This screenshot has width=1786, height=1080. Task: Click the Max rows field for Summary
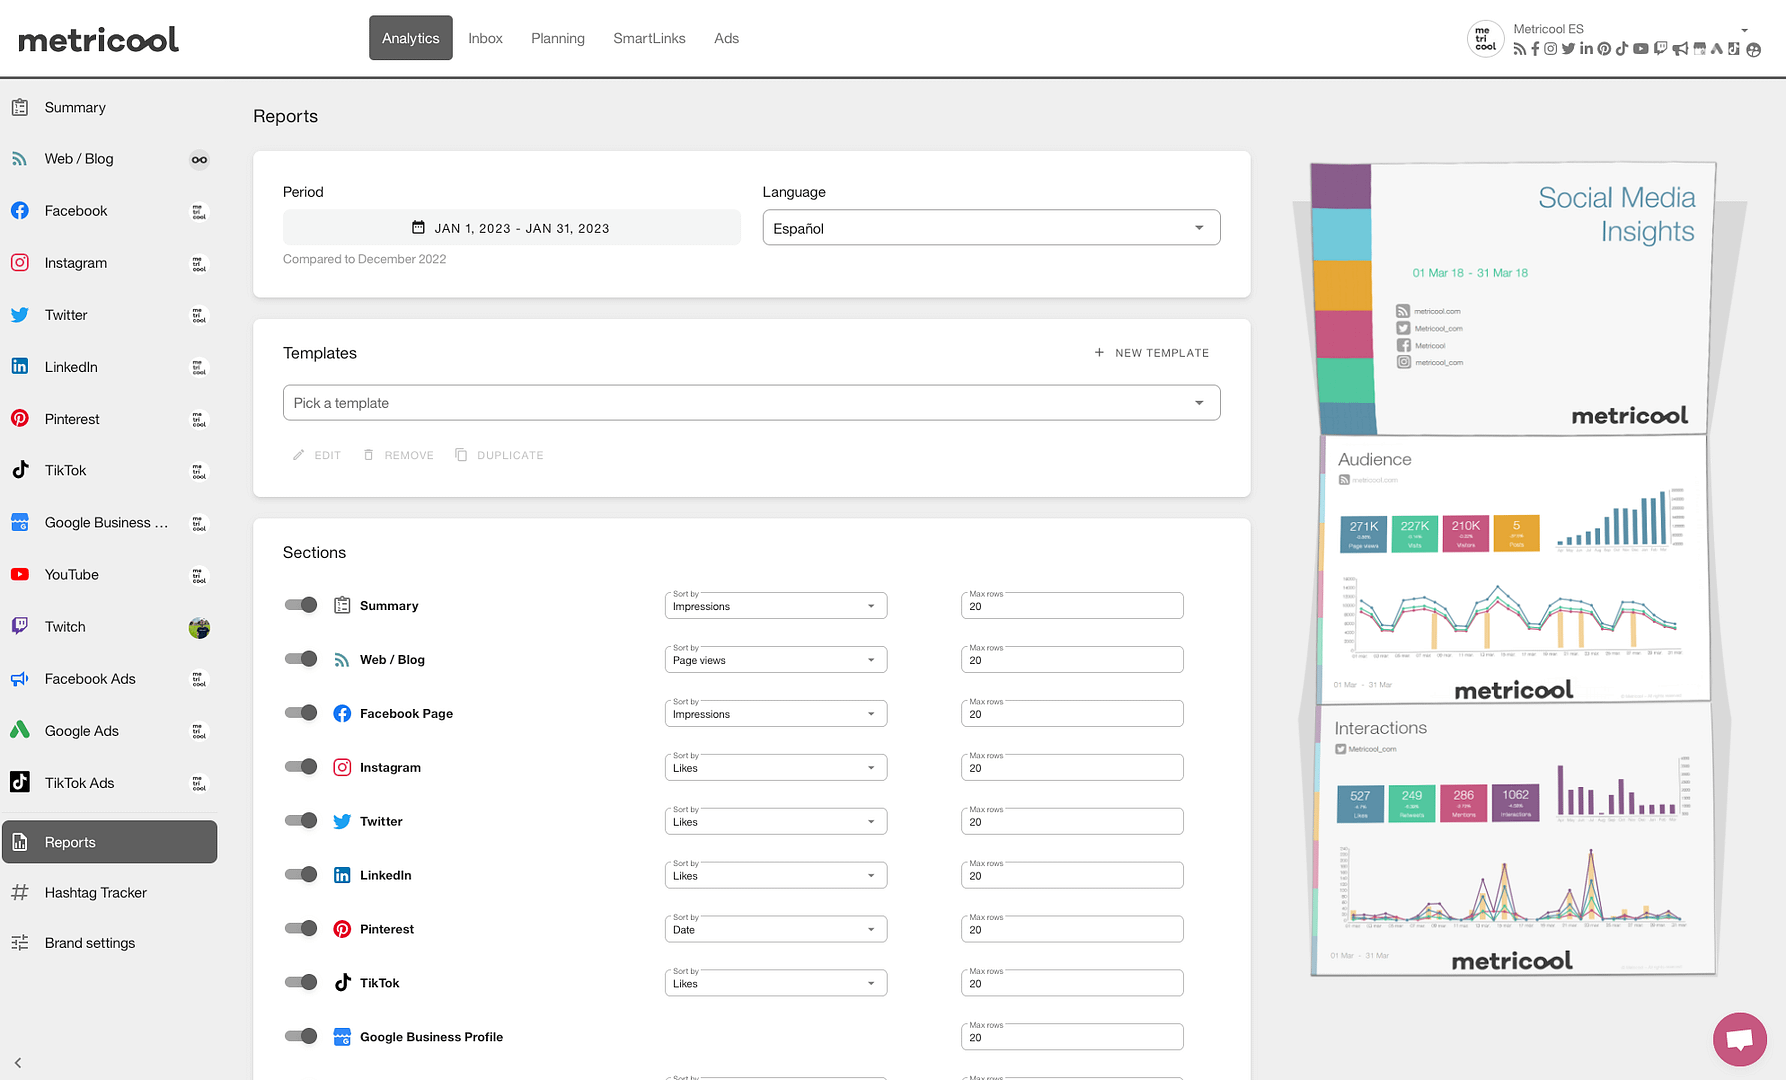pyautogui.click(x=1072, y=606)
